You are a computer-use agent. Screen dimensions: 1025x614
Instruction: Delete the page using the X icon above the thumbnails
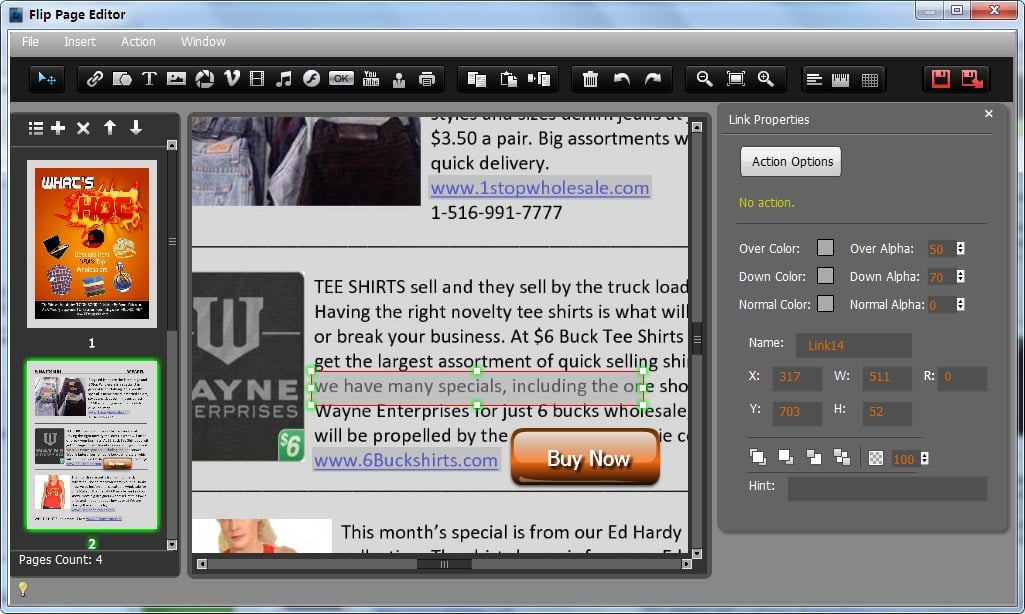tap(83, 128)
